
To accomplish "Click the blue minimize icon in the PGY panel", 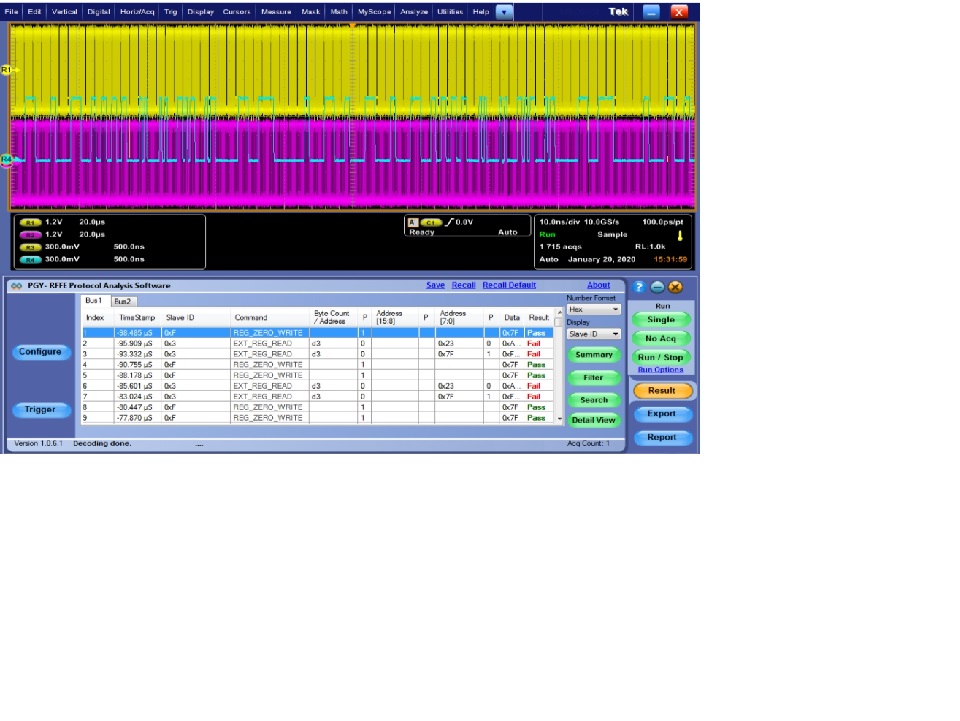I will pyautogui.click(x=657, y=286).
